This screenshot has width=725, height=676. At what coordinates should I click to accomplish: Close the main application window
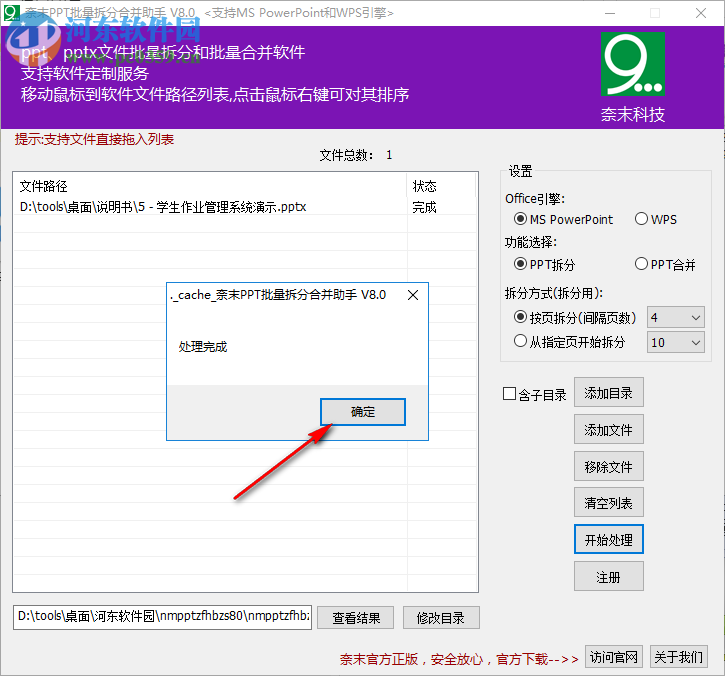click(701, 13)
